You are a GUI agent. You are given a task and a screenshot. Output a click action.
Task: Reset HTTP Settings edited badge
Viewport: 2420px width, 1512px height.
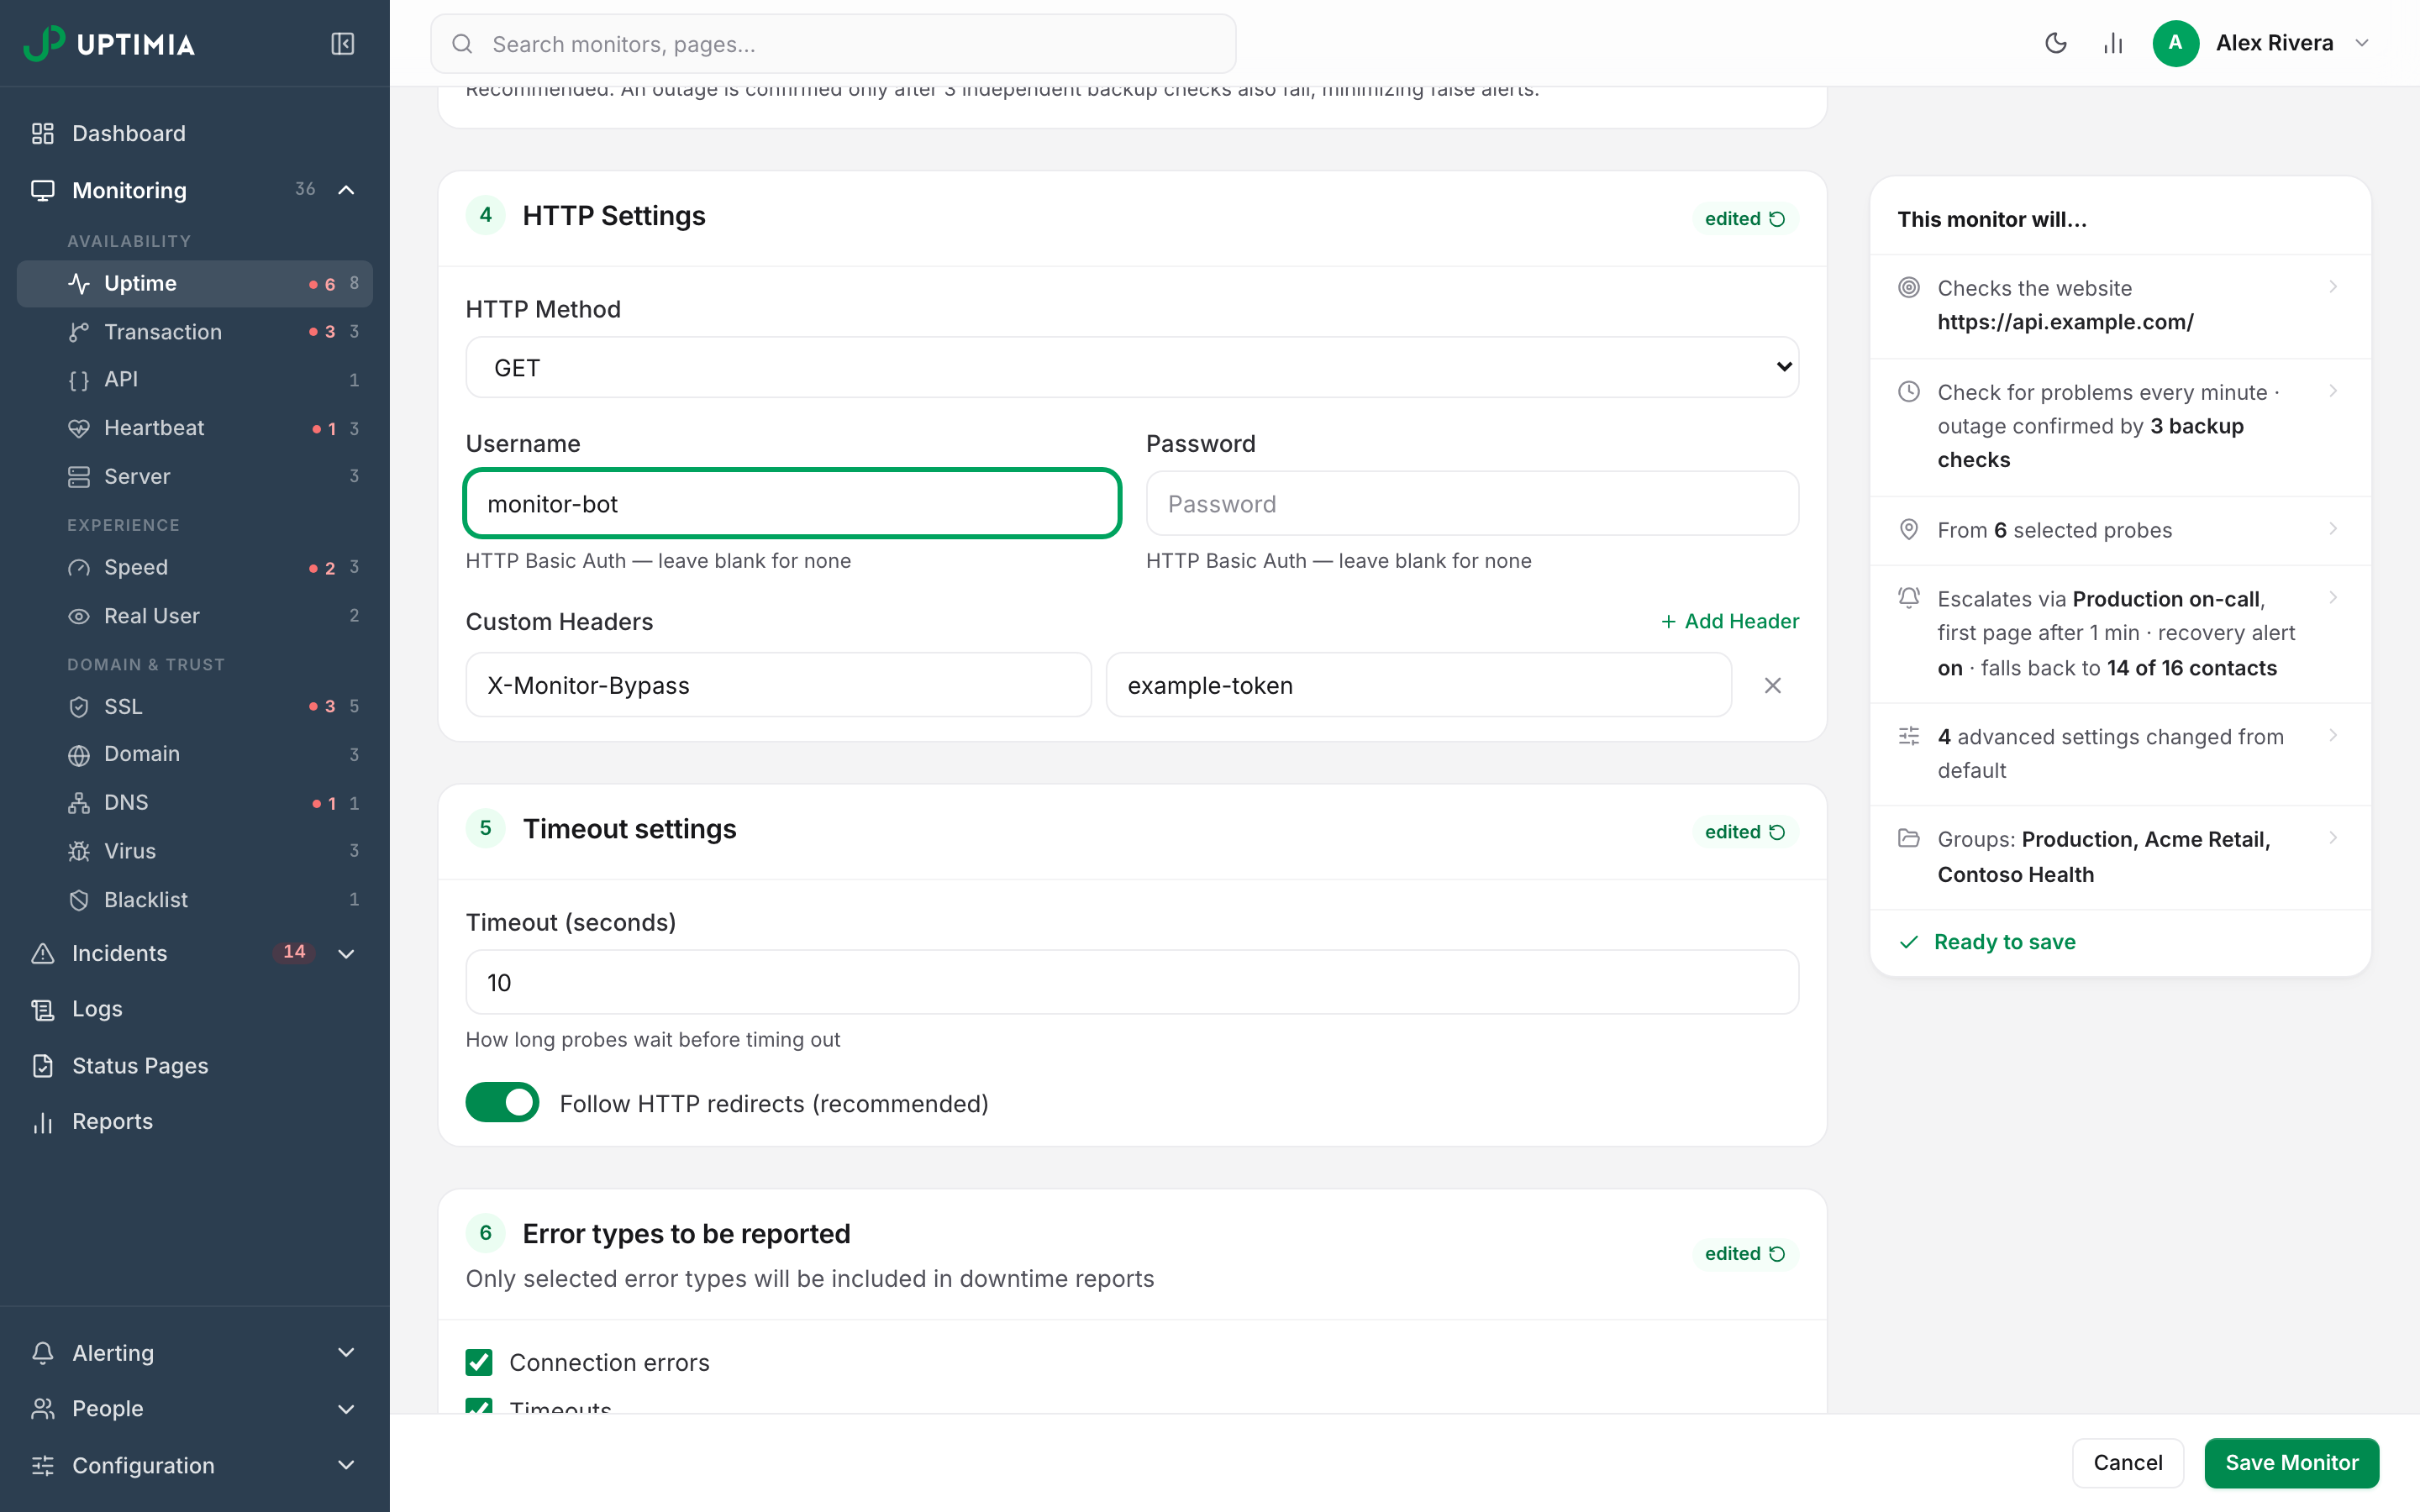[1745, 218]
